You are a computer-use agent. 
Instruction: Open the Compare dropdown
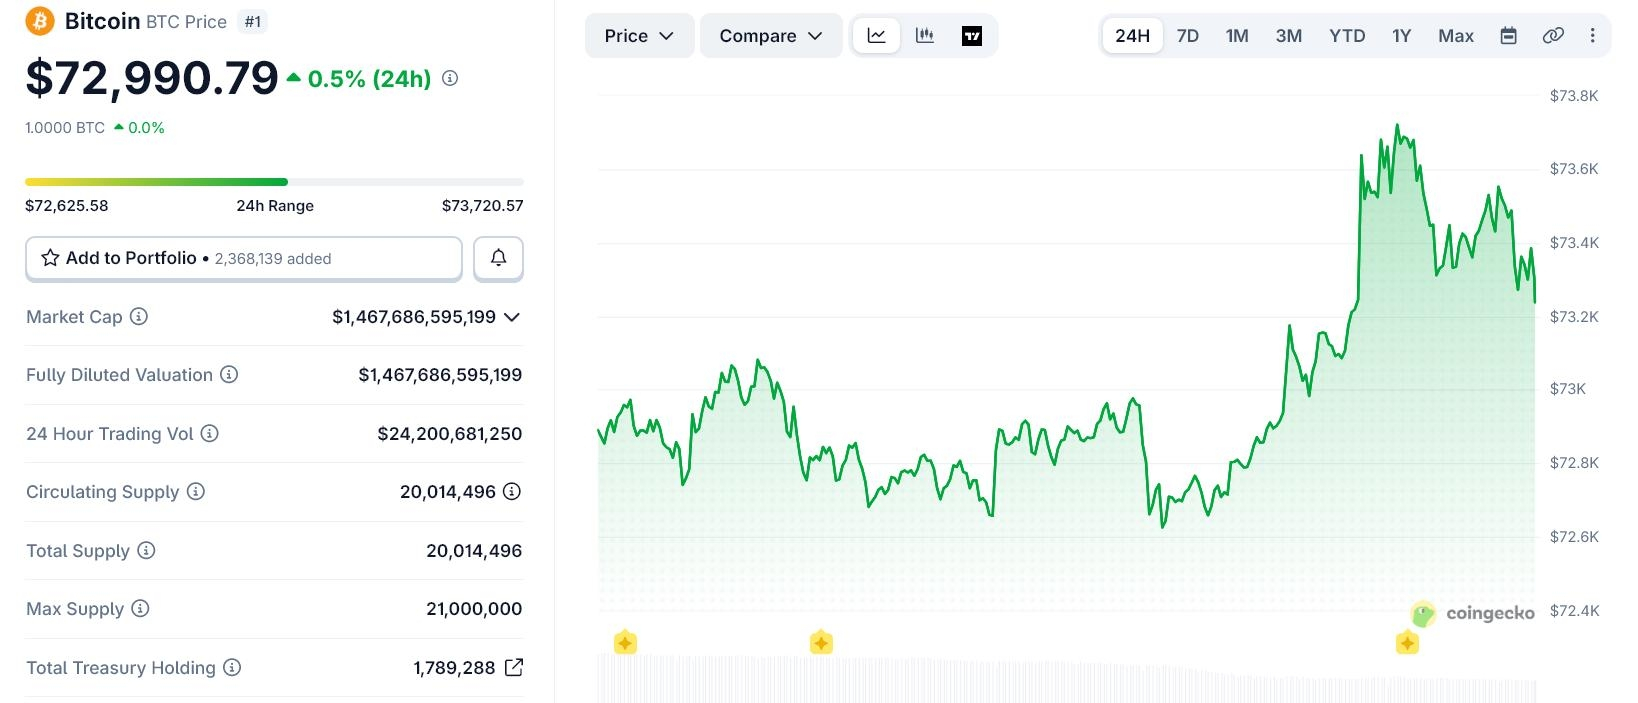[771, 36]
